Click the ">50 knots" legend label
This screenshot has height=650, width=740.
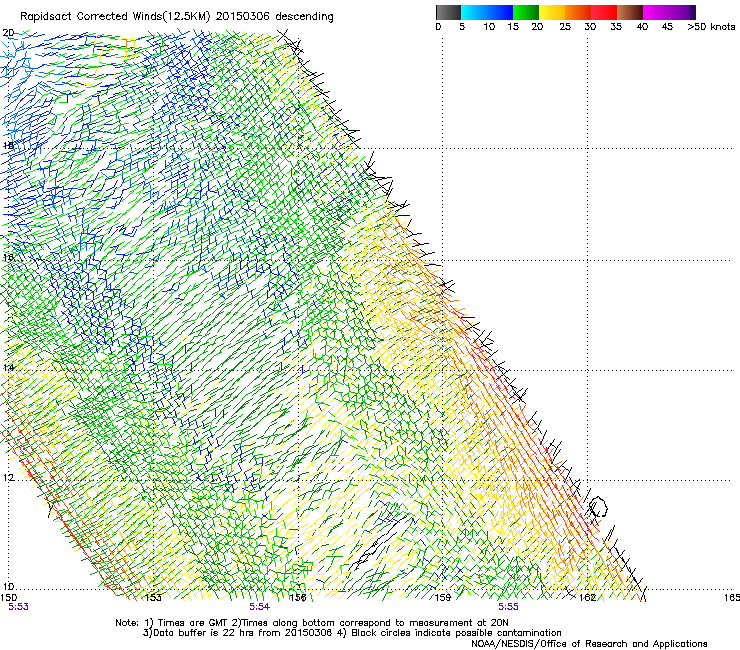click(711, 27)
